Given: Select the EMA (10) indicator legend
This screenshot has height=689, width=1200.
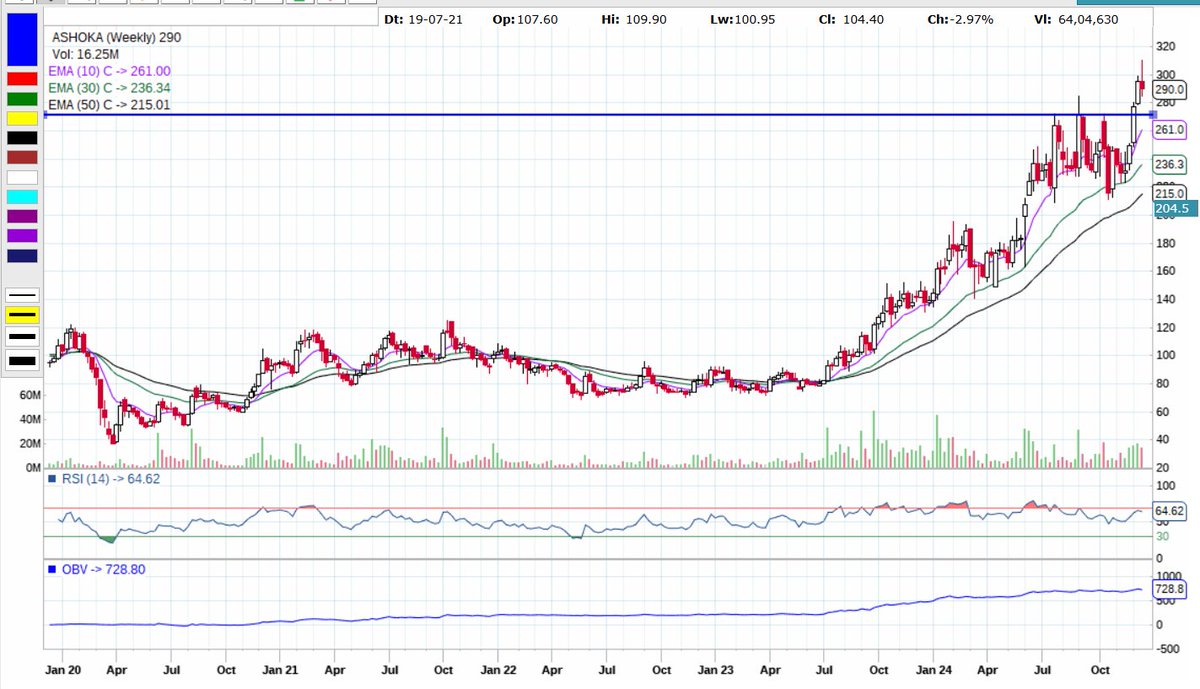Looking at the screenshot, I should (x=109, y=71).
